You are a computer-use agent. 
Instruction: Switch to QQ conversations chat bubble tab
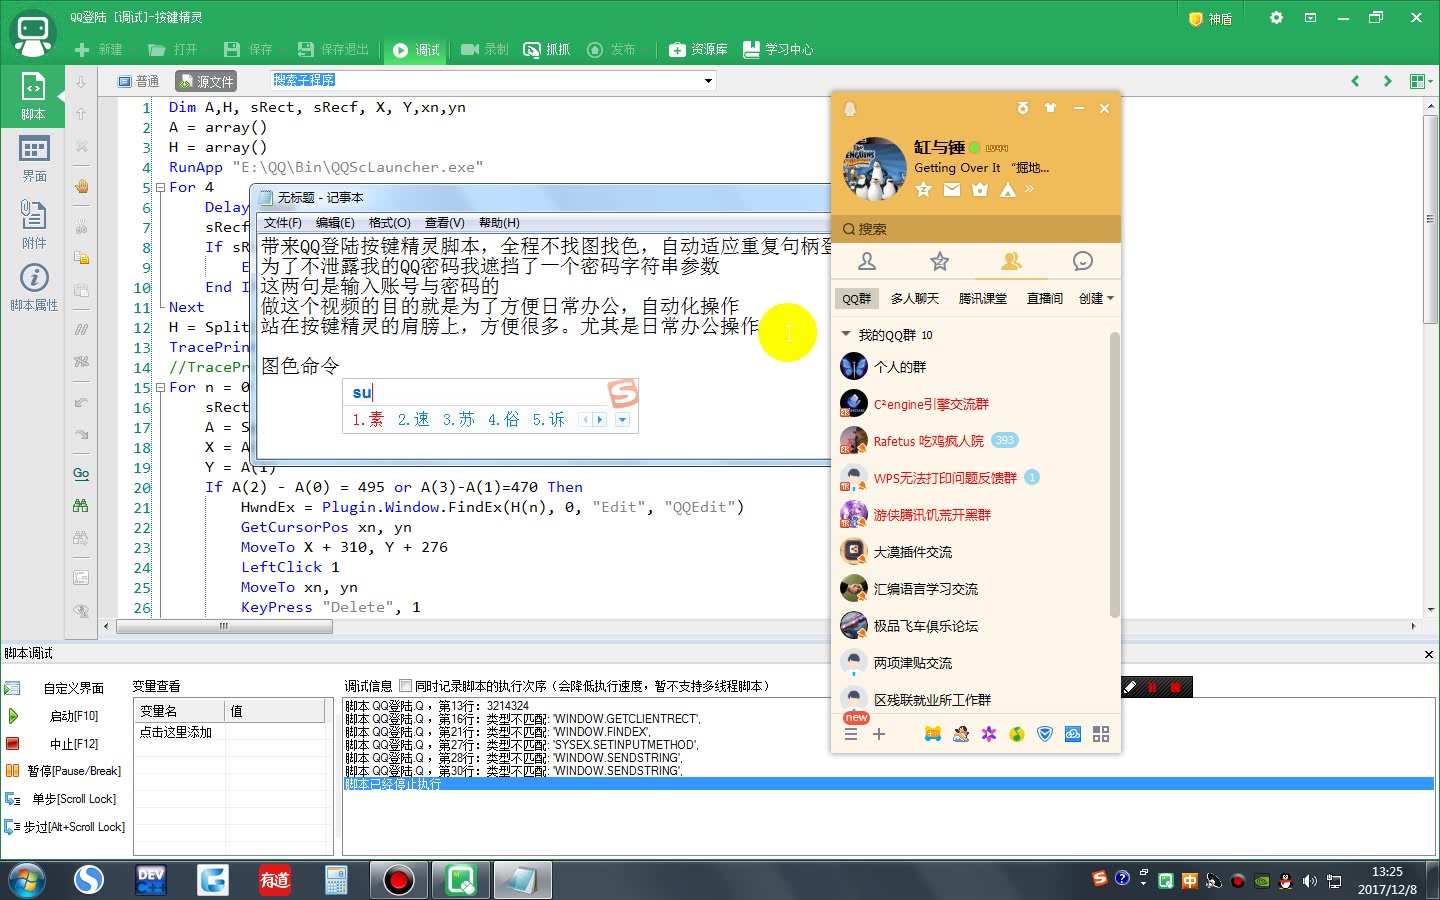[x=1083, y=261]
